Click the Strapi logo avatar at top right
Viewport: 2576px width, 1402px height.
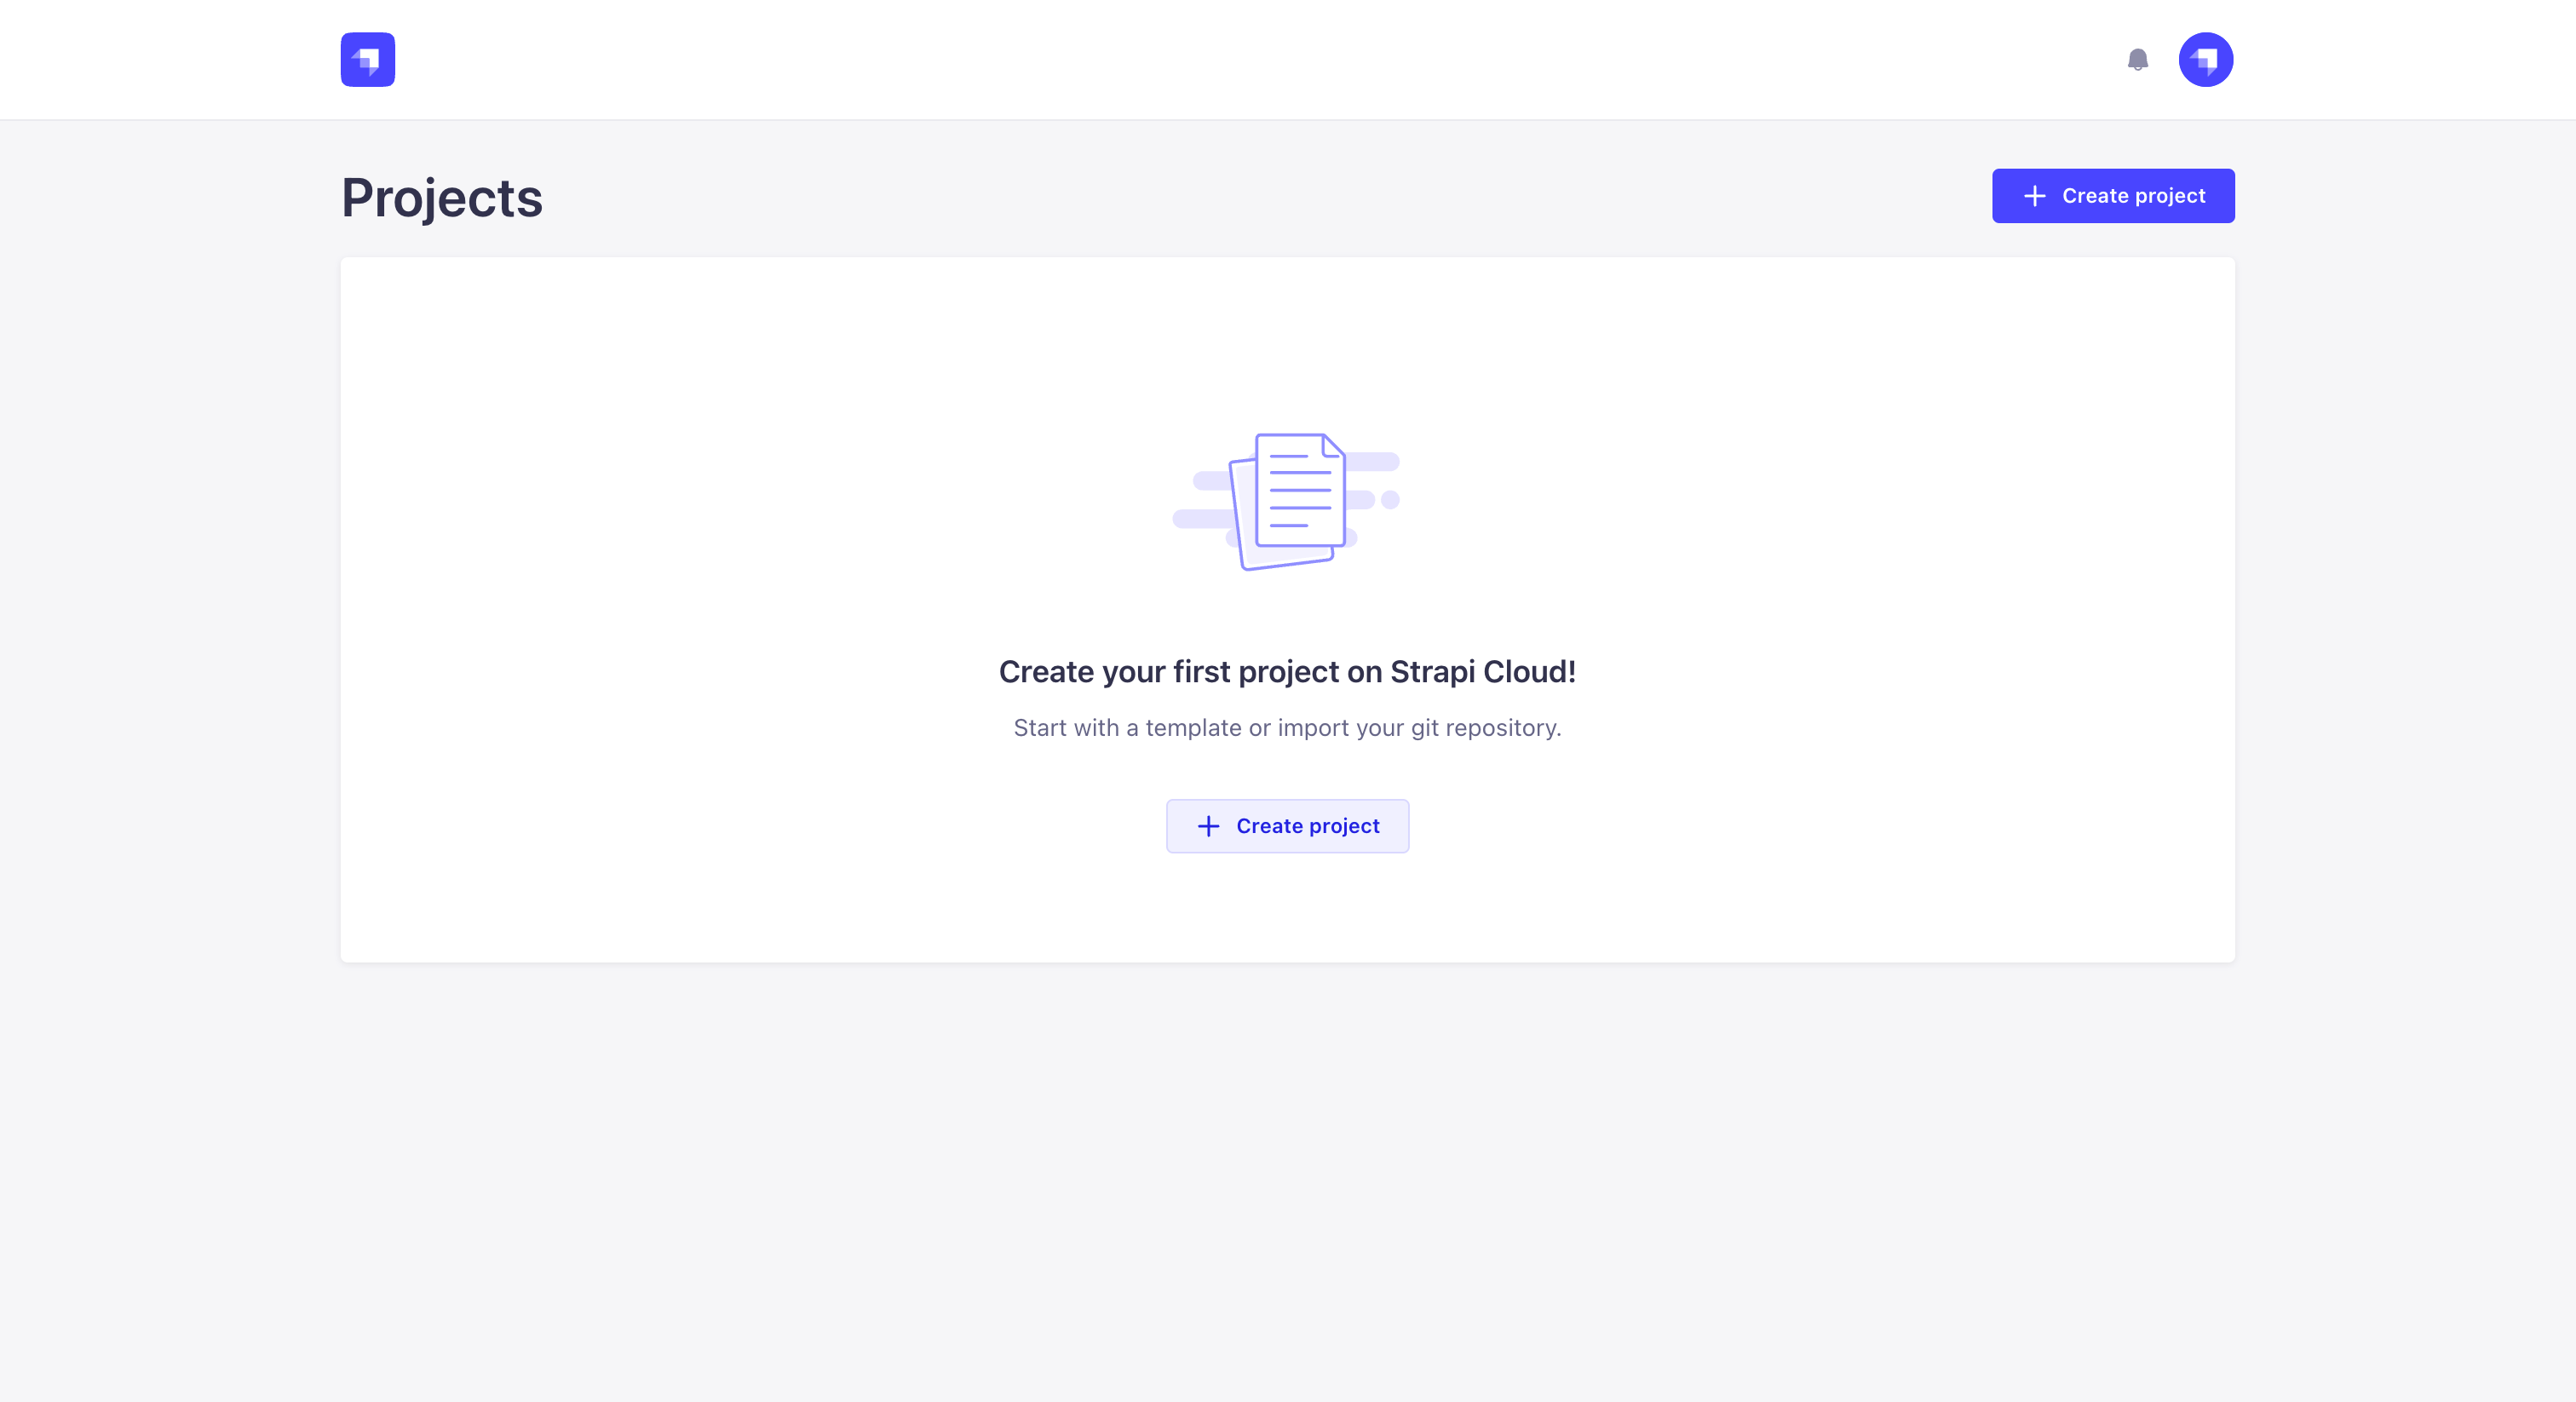(x=2206, y=59)
